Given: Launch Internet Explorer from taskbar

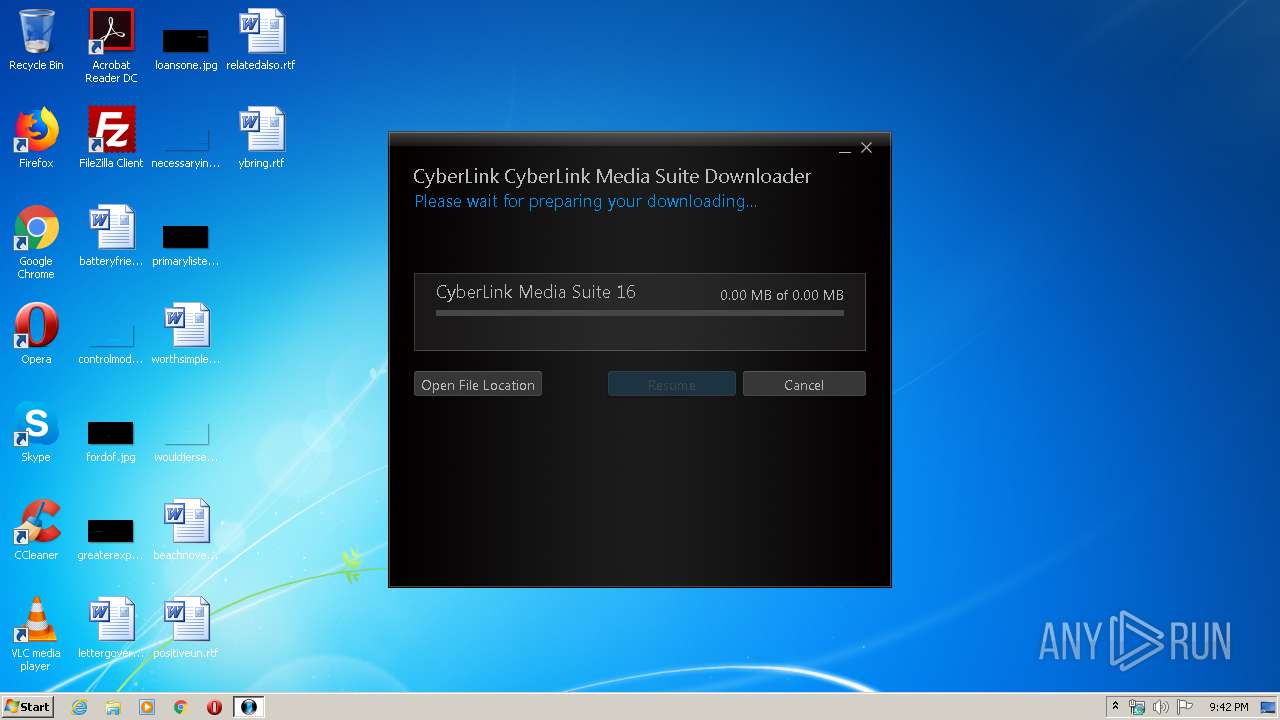Looking at the screenshot, I should [79, 707].
